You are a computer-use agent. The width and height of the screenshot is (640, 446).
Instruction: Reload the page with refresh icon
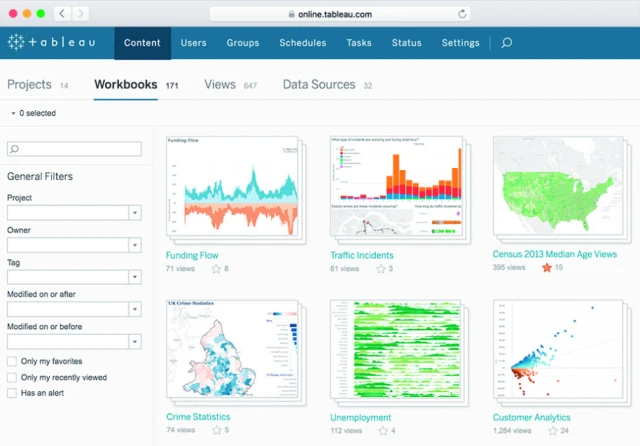pyautogui.click(x=462, y=14)
